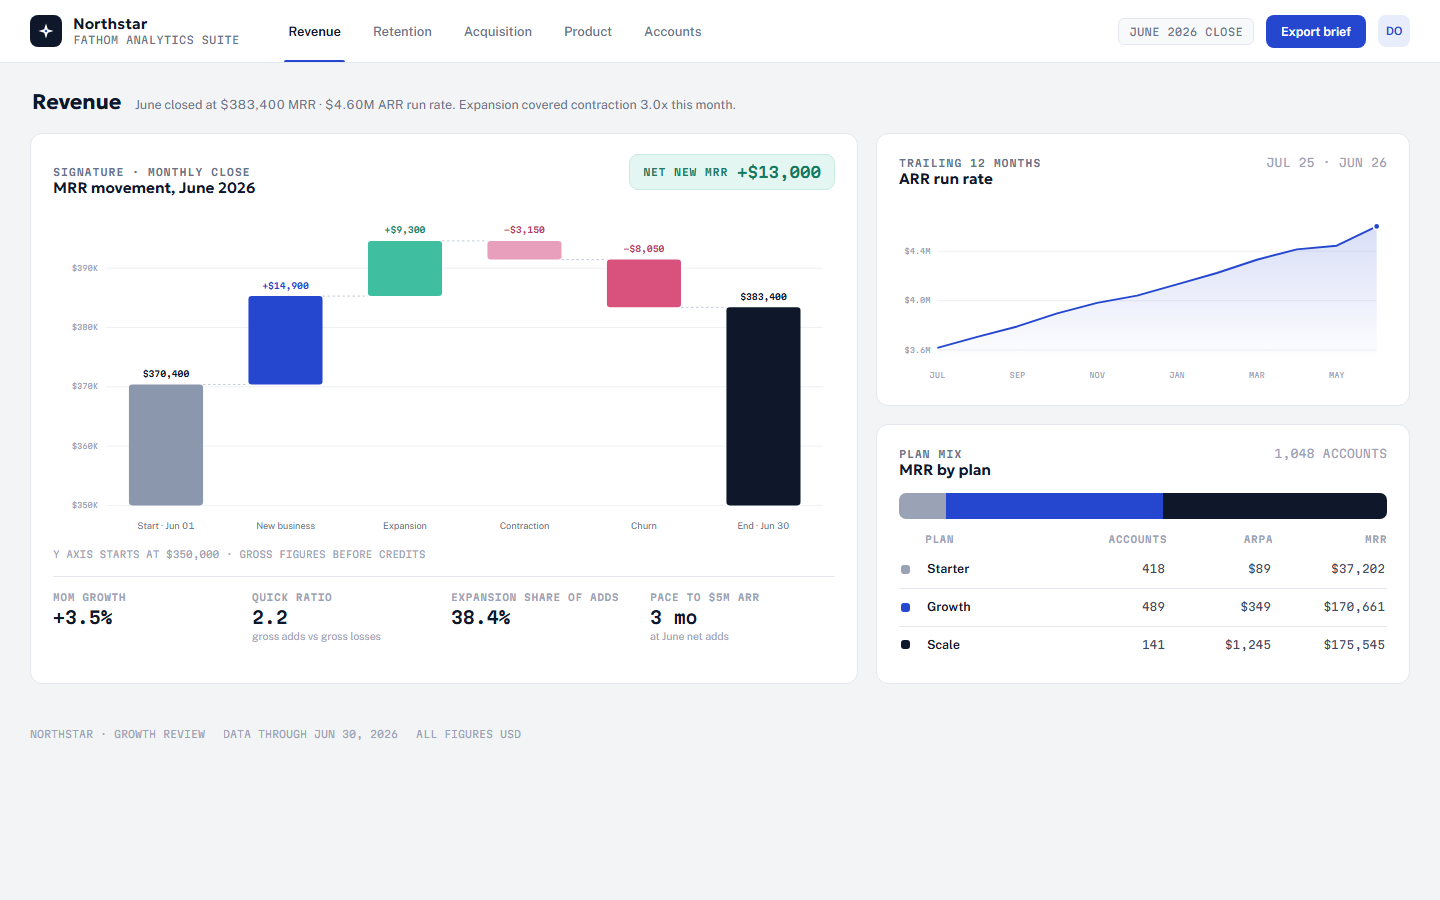Click the −$3,150 bar label

click(524, 230)
